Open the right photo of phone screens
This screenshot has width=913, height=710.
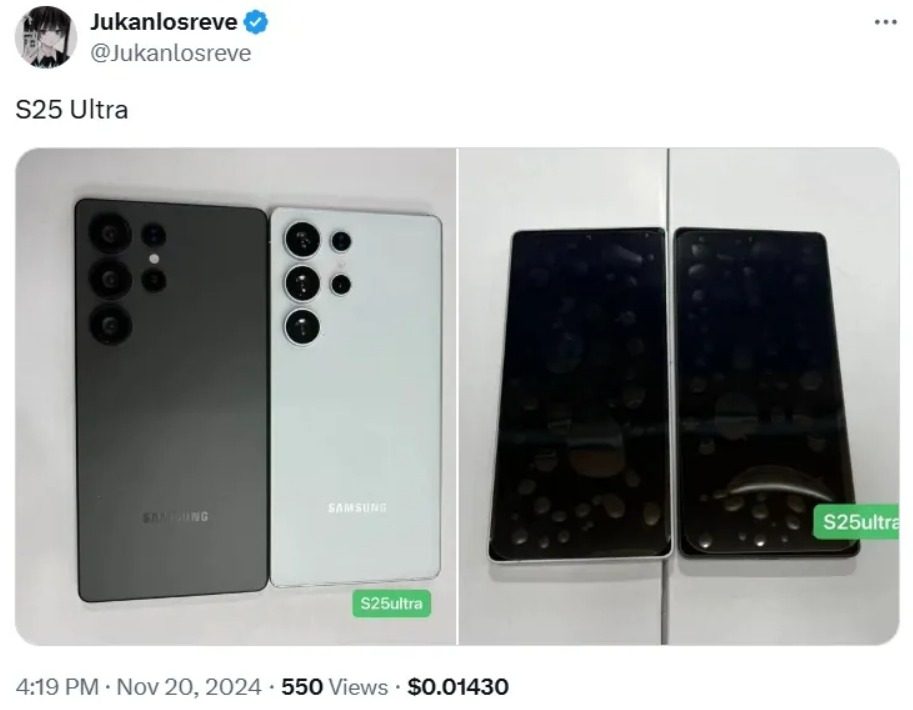[x=679, y=396]
